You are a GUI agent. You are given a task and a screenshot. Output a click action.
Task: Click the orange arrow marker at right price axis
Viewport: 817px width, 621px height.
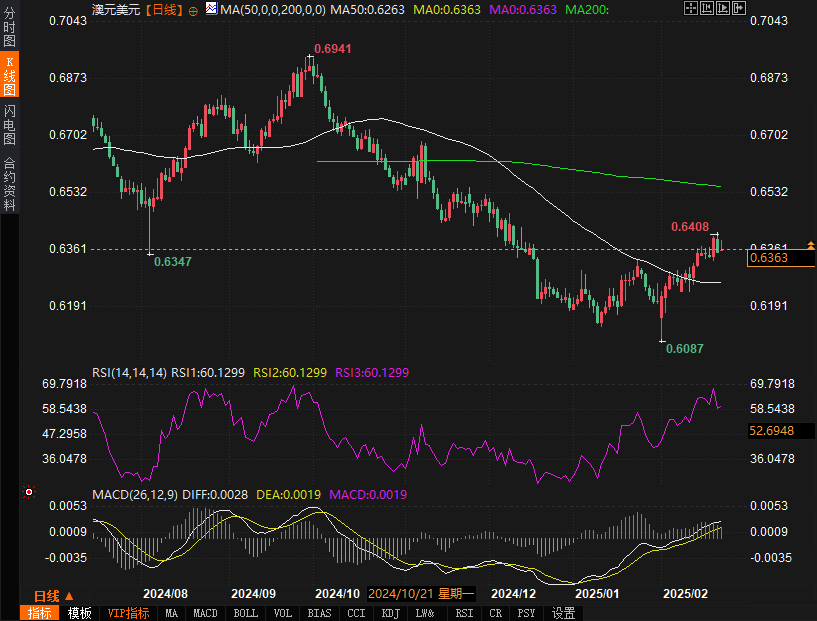810,244
